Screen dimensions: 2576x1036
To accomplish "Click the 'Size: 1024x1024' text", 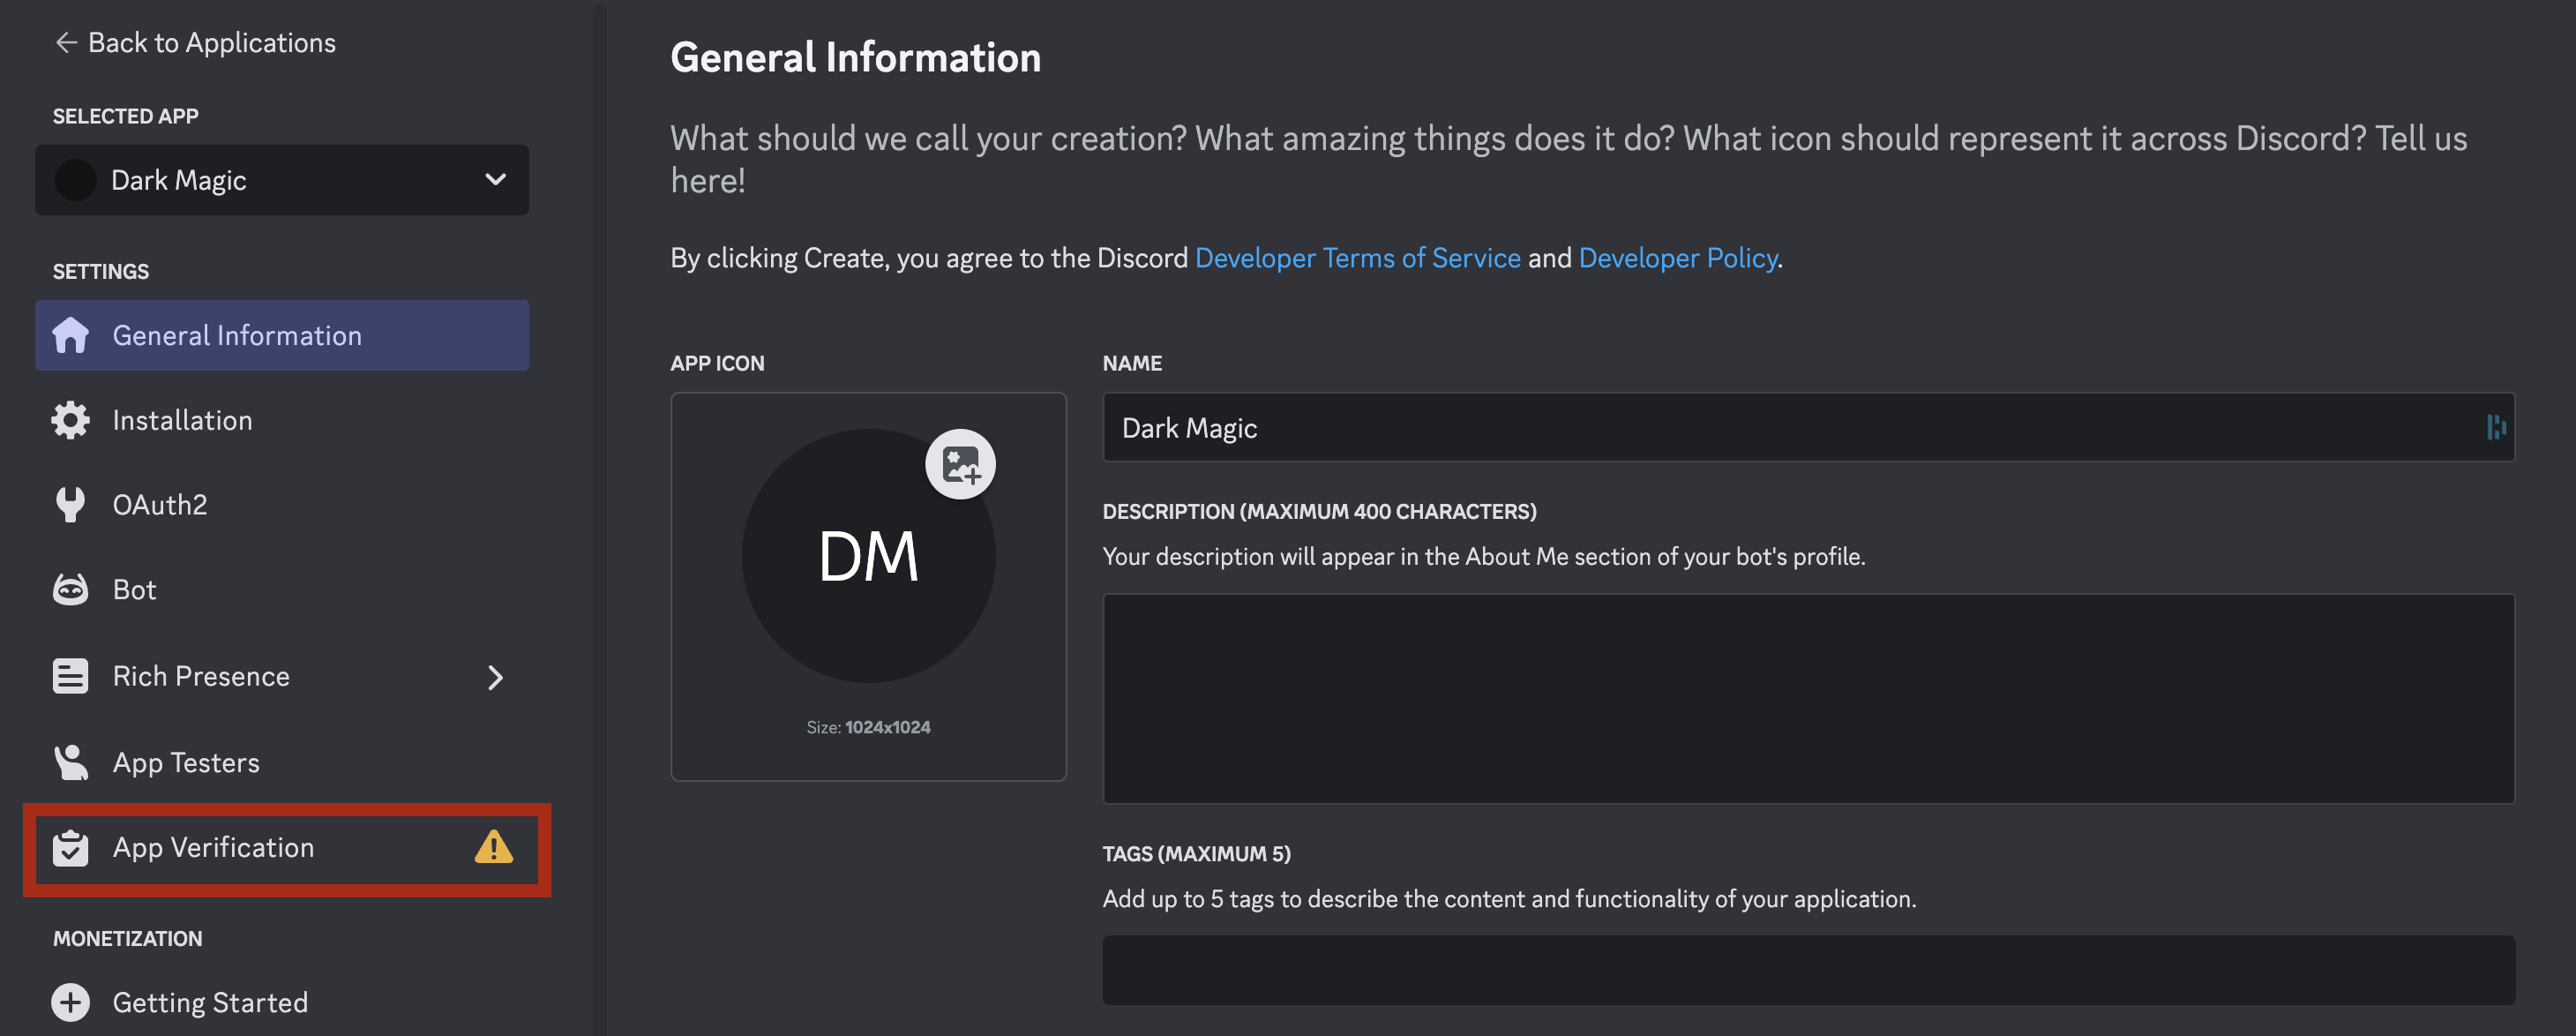I will [x=868, y=727].
